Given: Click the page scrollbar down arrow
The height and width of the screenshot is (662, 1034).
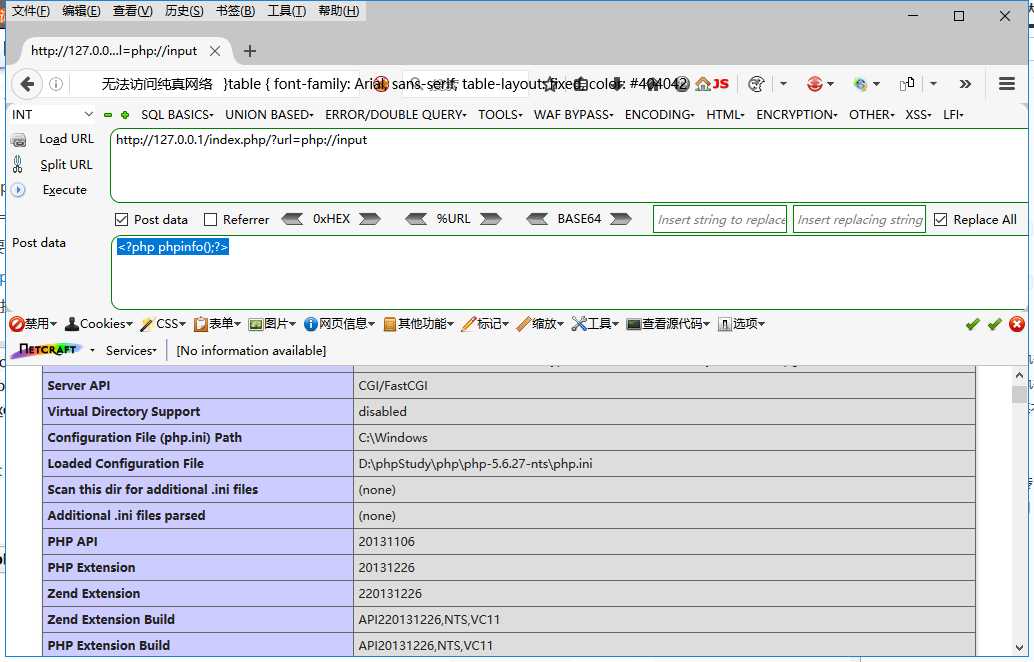Looking at the screenshot, I should pyautogui.click(x=1019, y=648).
